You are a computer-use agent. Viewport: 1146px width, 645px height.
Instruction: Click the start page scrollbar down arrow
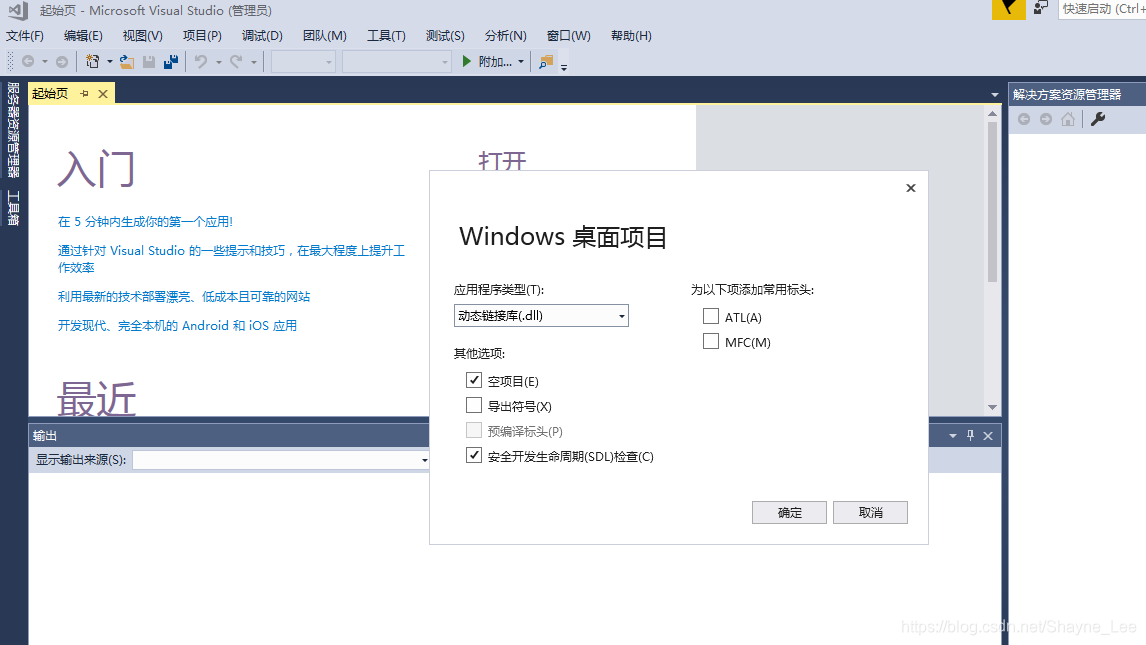pos(993,407)
